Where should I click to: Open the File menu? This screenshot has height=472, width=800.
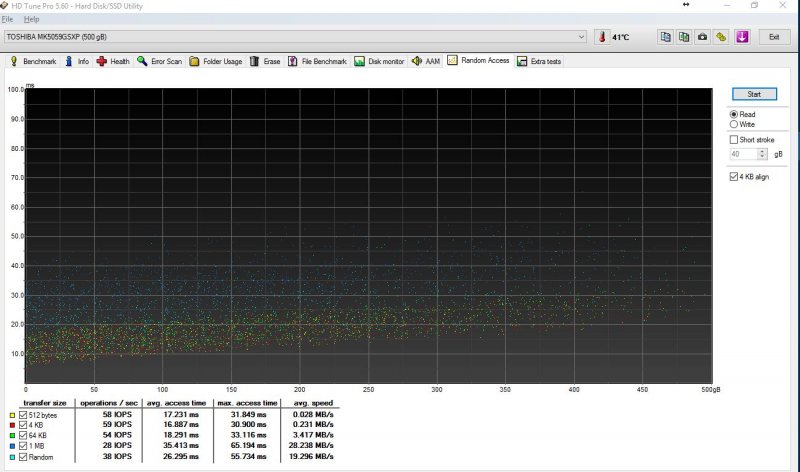(8, 19)
